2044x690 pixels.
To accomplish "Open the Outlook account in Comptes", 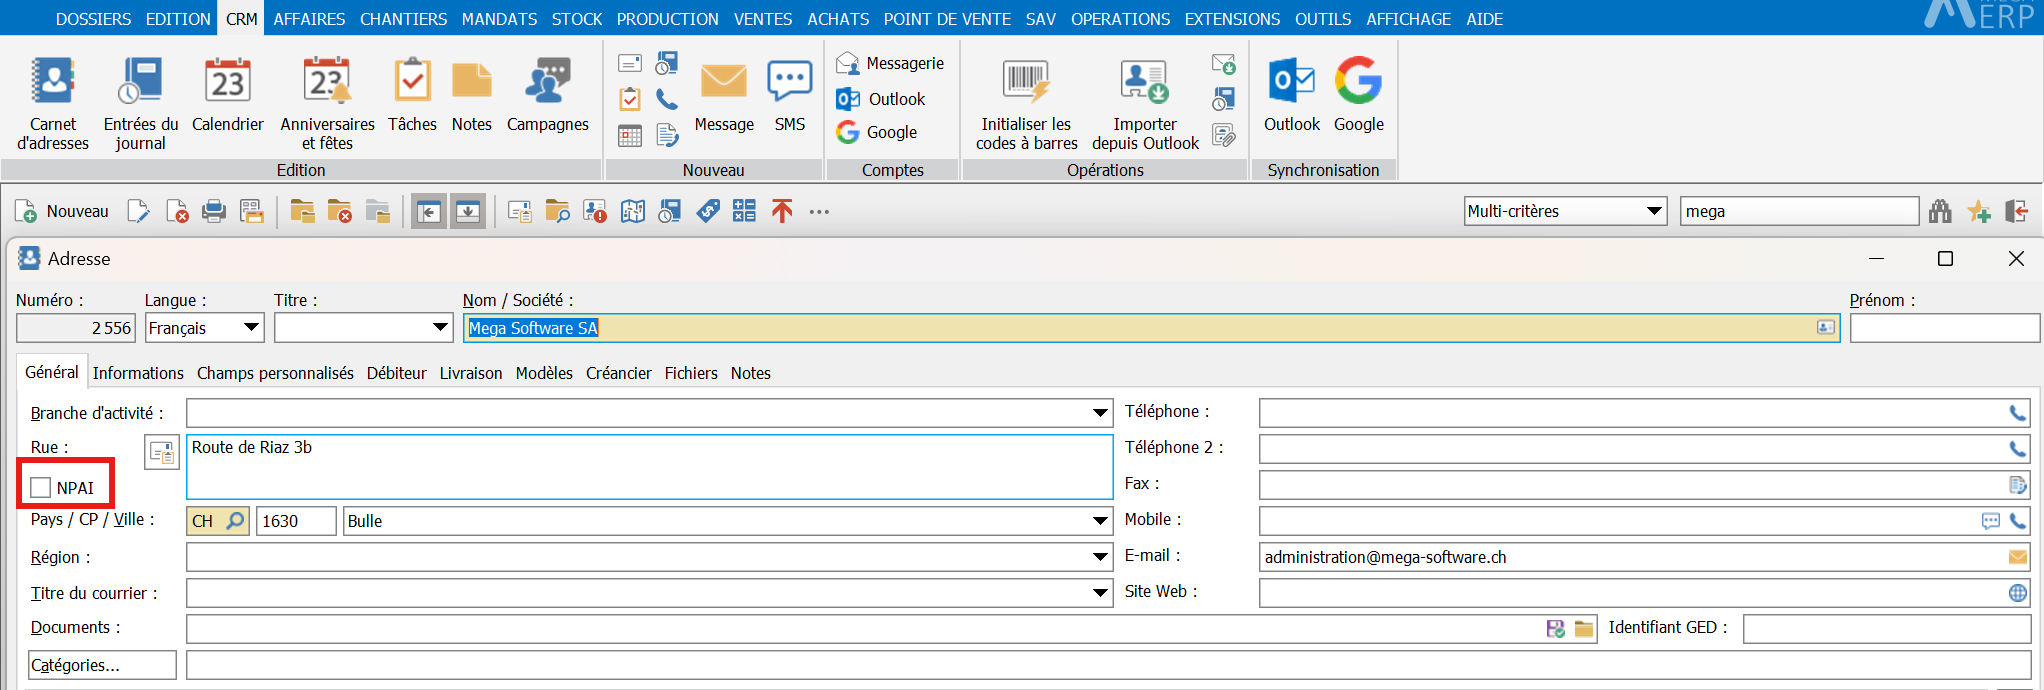I will (881, 99).
